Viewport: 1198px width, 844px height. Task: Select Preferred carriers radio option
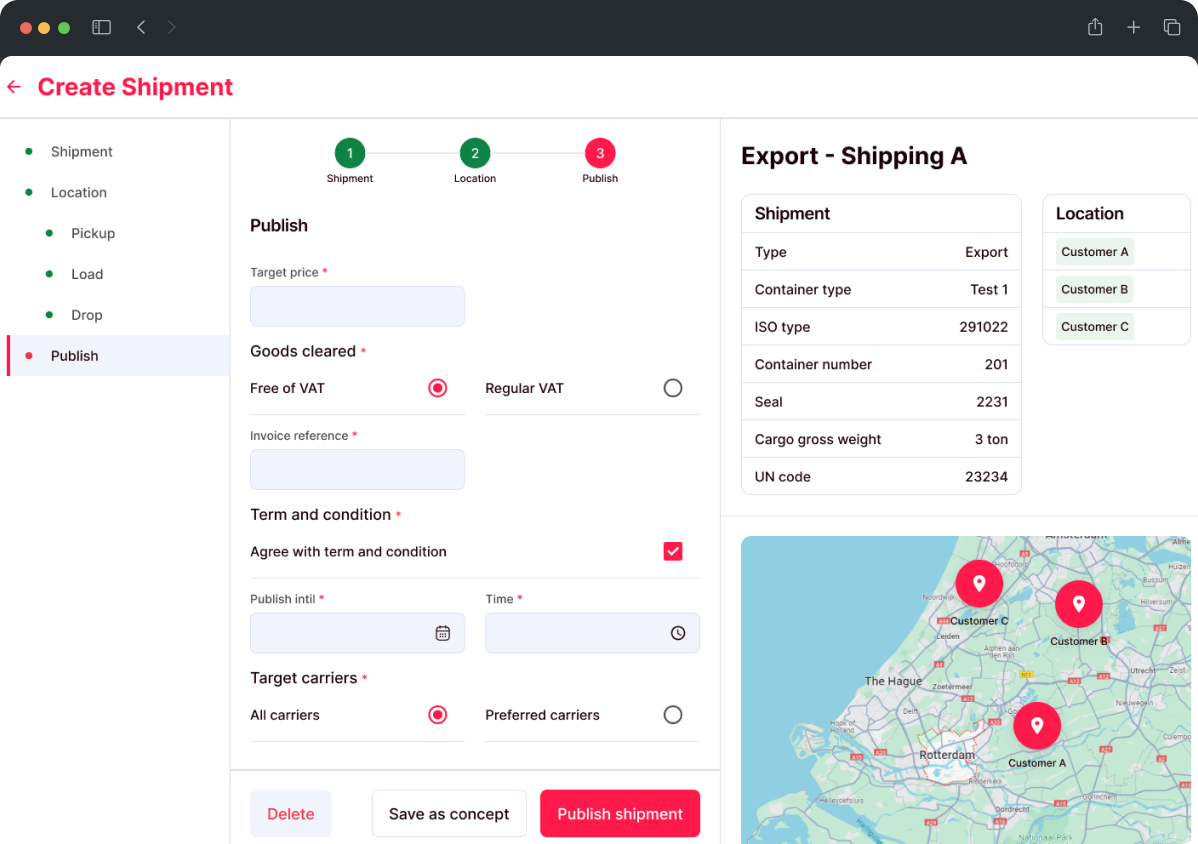673,715
